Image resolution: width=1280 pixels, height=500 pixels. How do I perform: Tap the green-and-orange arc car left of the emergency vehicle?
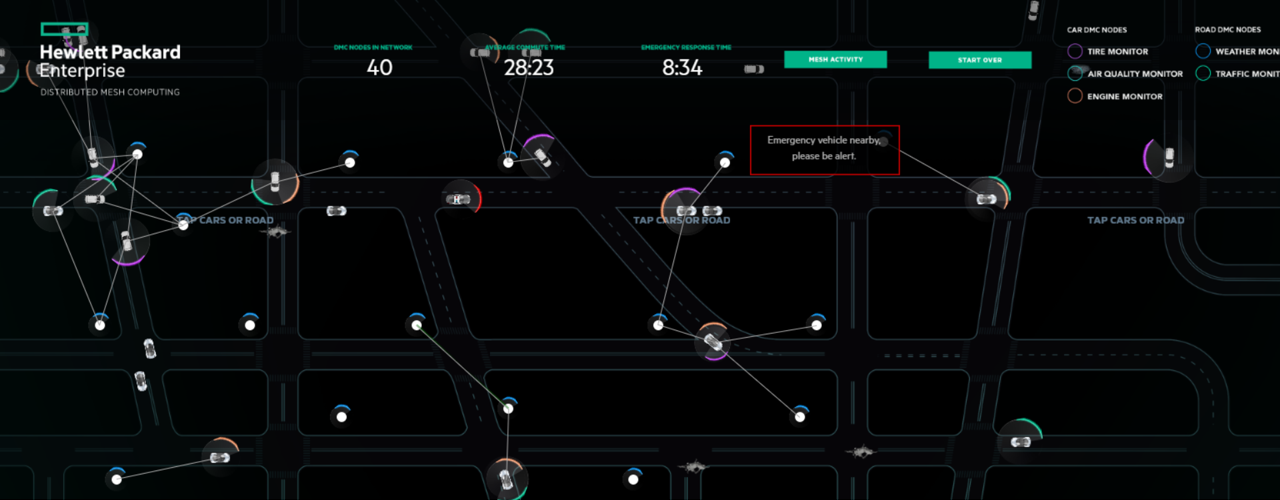pyautogui.click(x=275, y=184)
